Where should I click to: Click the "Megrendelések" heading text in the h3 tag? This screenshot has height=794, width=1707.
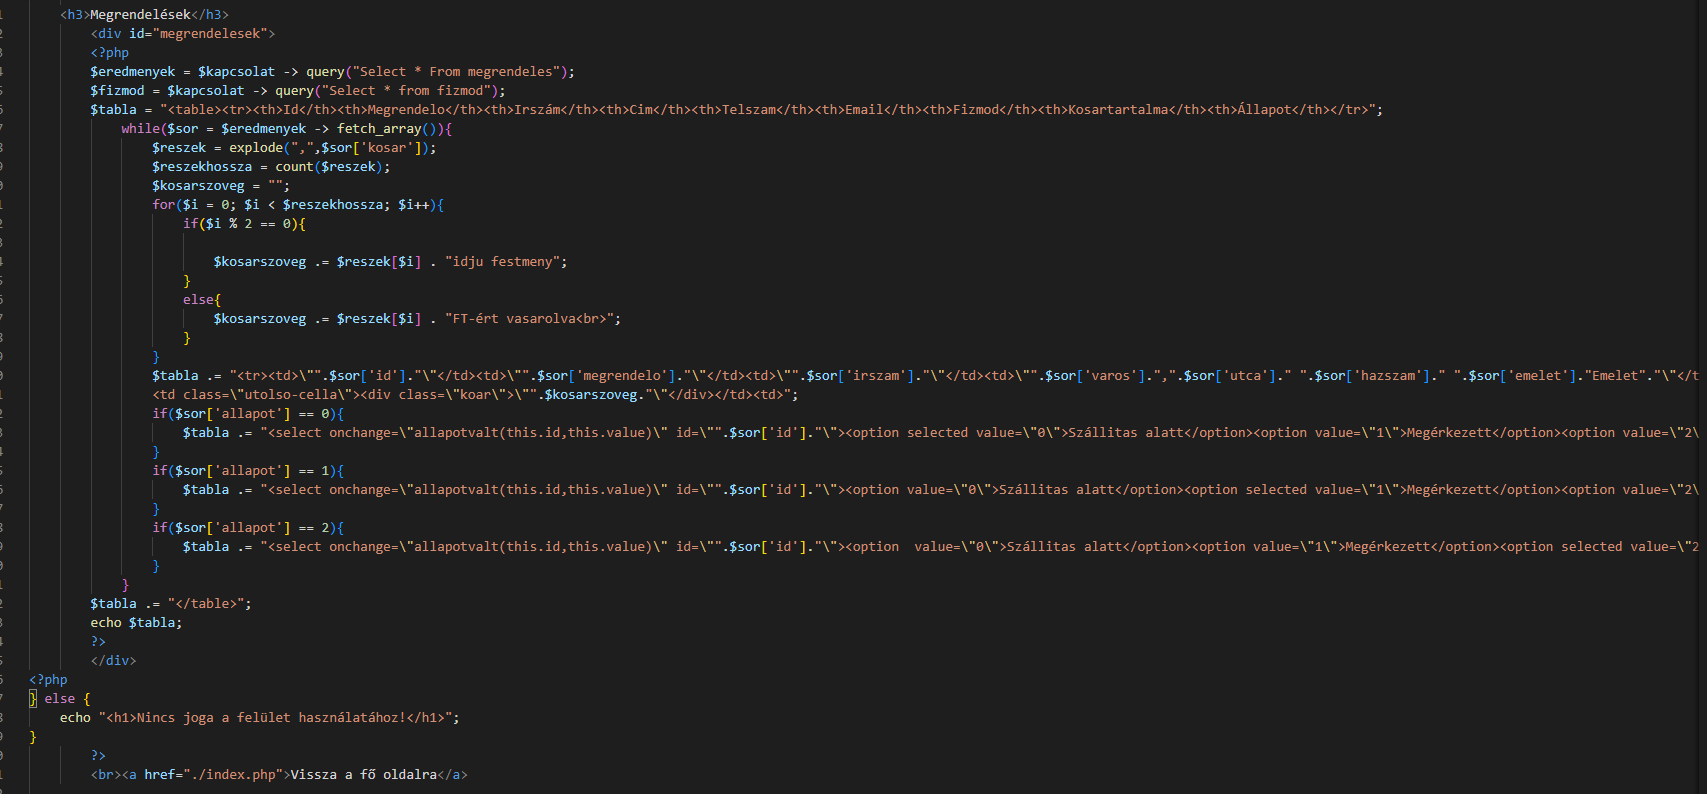click(x=140, y=15)
